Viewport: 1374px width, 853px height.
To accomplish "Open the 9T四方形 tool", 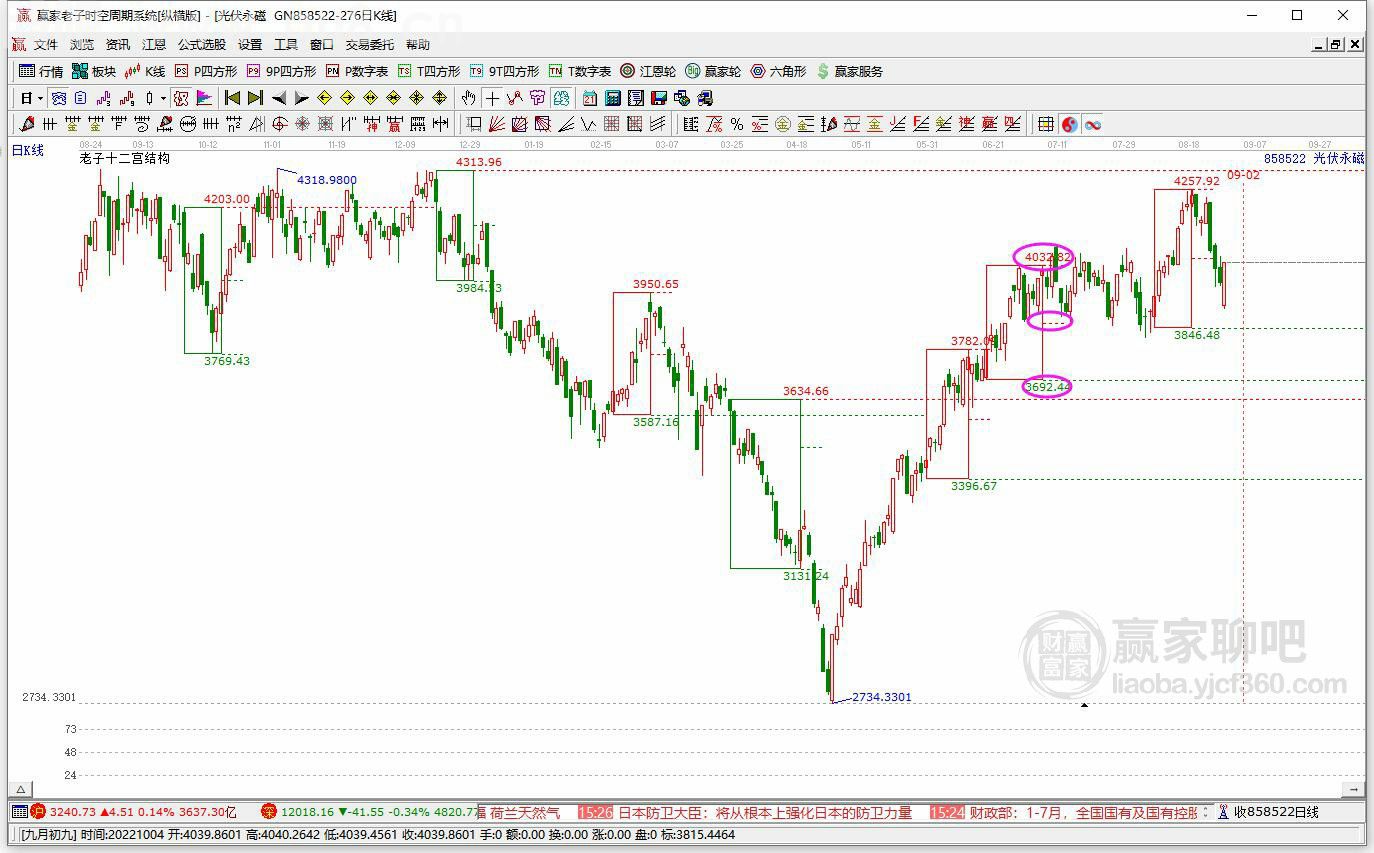I will [x=504, y=71].
